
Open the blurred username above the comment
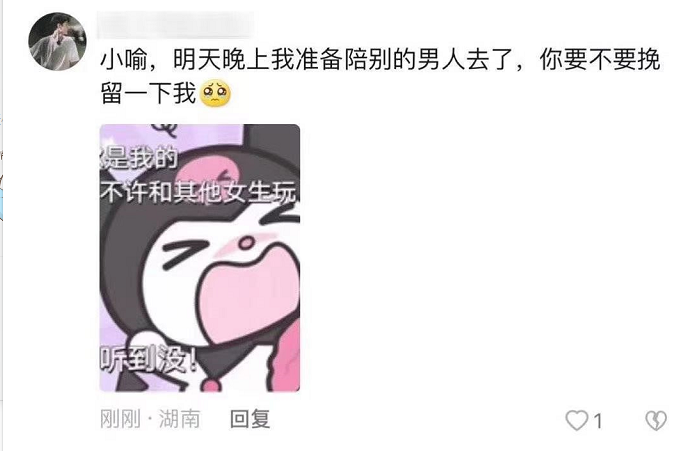tap(175, 25)
